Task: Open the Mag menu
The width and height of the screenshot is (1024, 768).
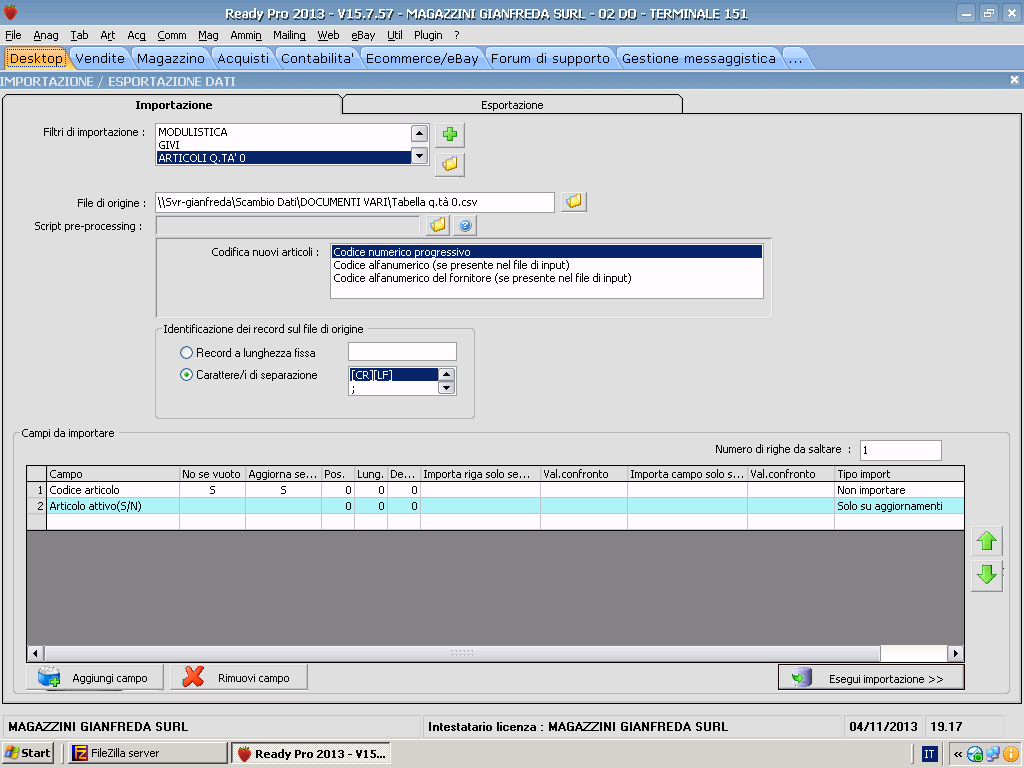Action: (208, 35)
